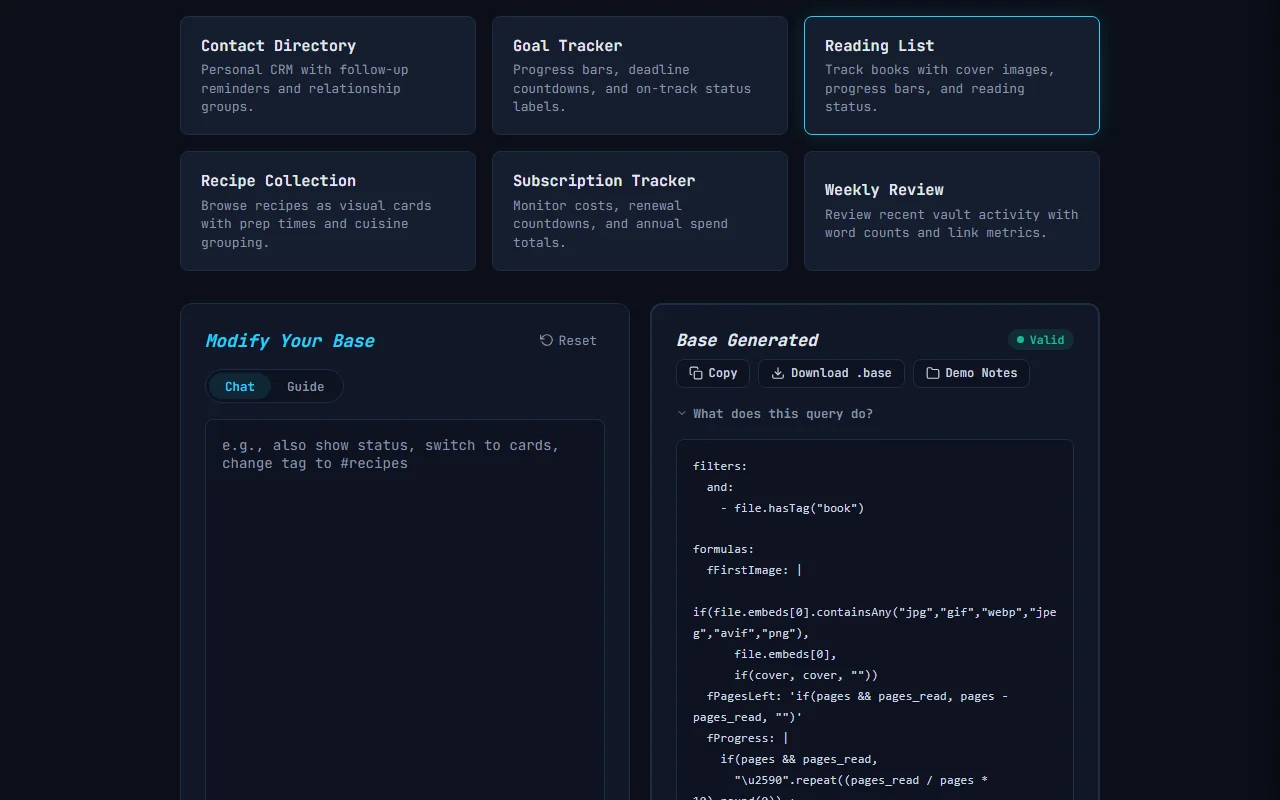The image size is (1280, 800).
Task: Expand the "What does this query do?" chevron
Action: pos(682,413)
